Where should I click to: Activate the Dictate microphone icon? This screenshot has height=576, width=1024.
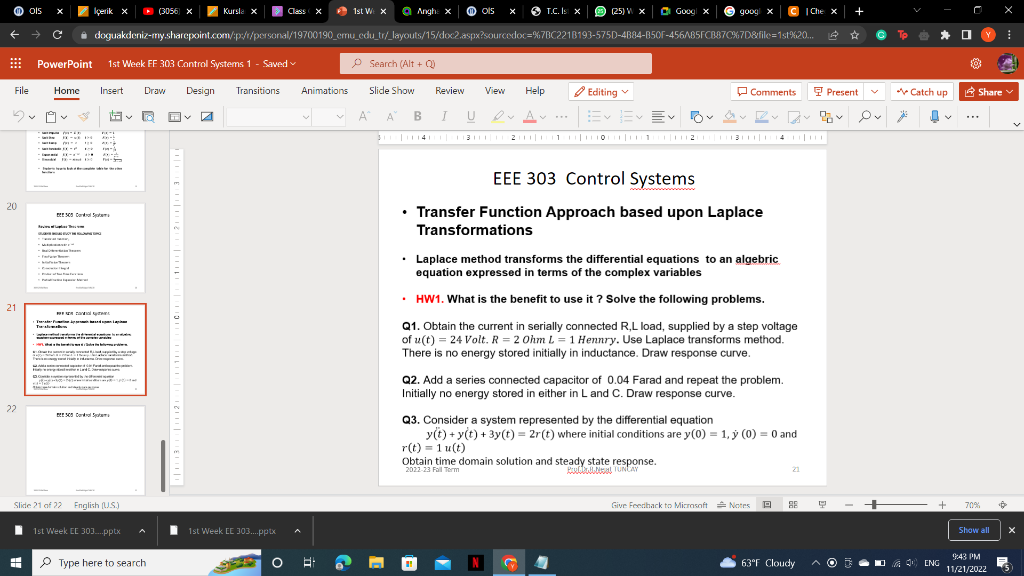(935, 117)
